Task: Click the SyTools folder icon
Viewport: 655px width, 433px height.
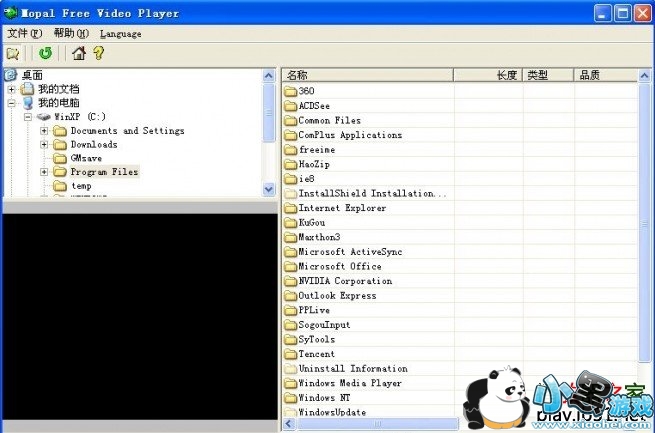Action: tap(290, 339)
